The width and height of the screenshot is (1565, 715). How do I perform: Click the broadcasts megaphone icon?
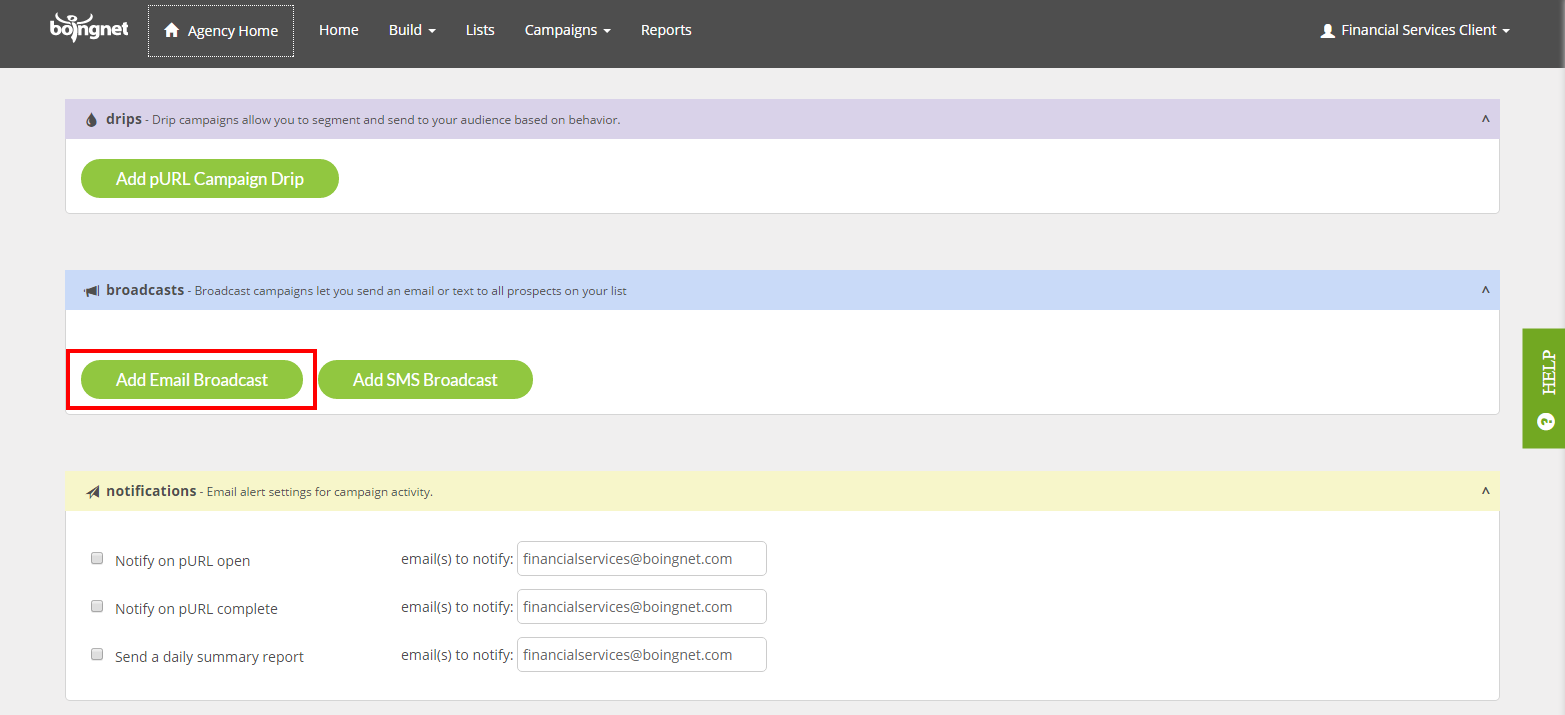[91, 291]
